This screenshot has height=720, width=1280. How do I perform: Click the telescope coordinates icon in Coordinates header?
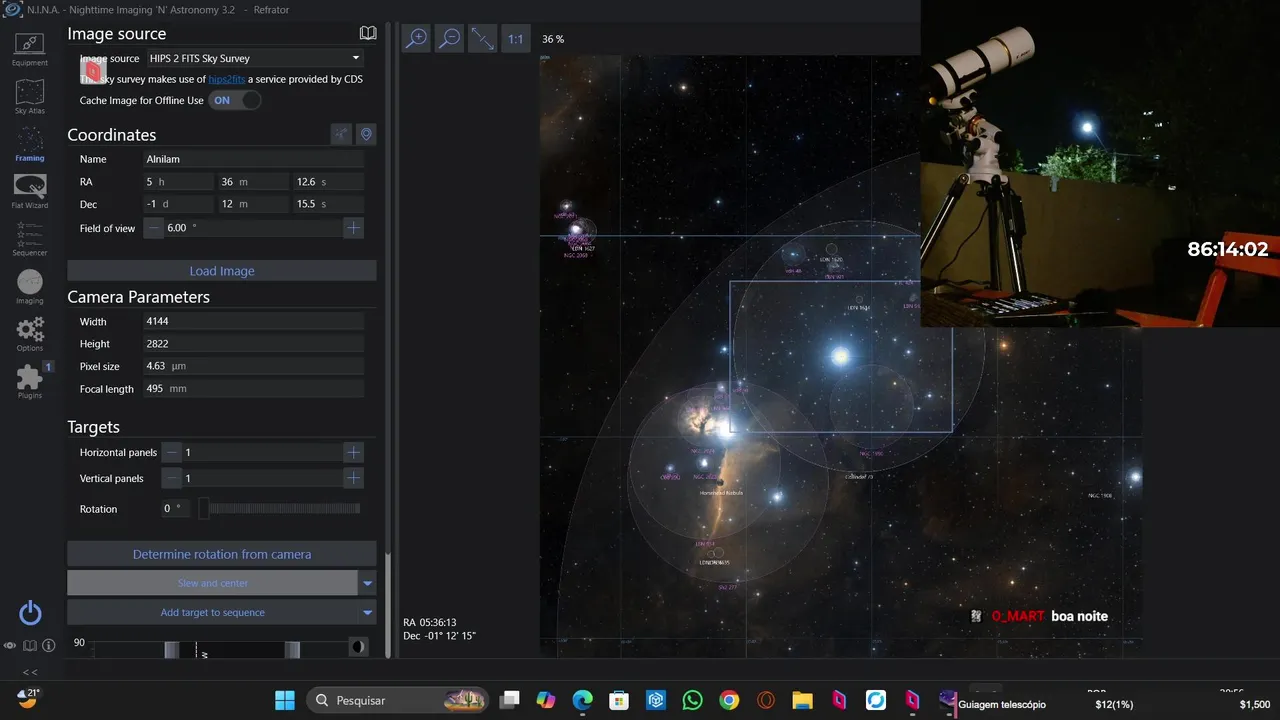(341, 134)
